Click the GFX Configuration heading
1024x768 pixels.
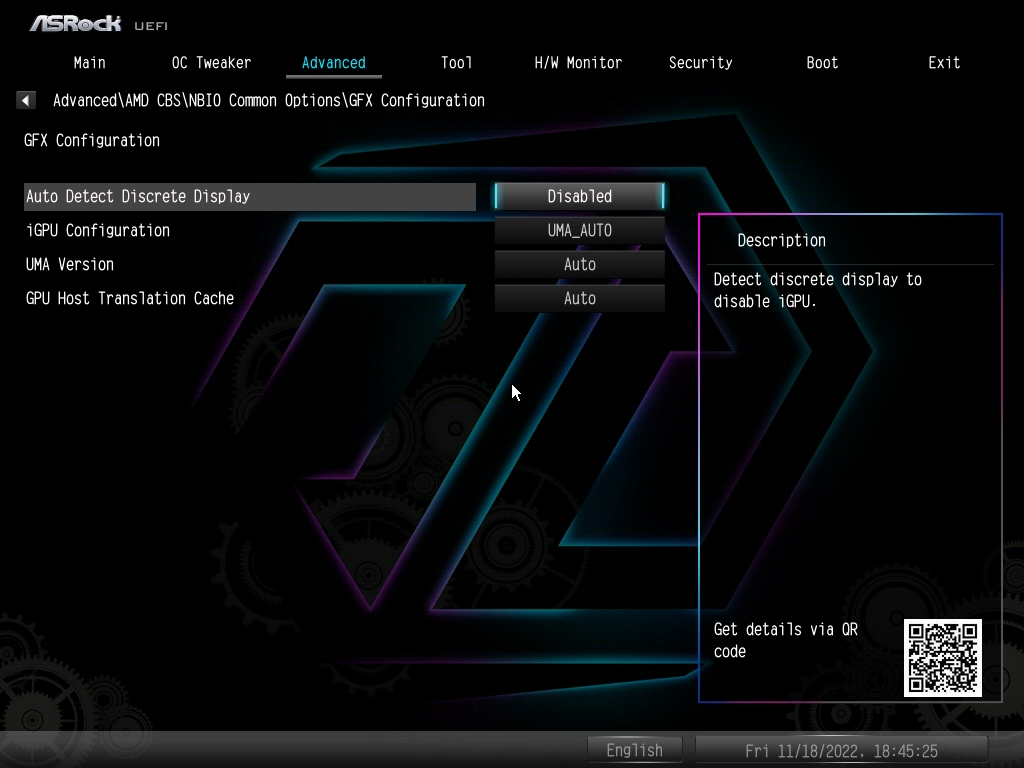pos(92,140)
